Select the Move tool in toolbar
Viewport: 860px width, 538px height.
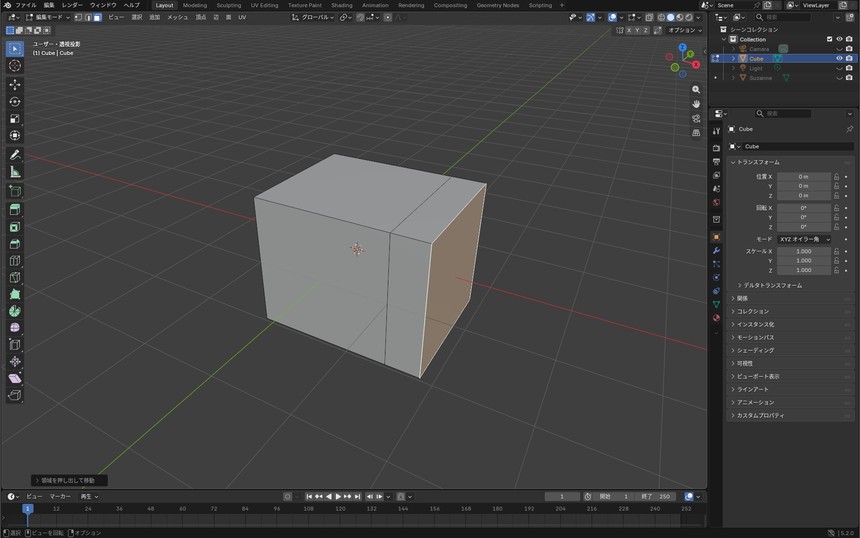[x=15, y=84]
